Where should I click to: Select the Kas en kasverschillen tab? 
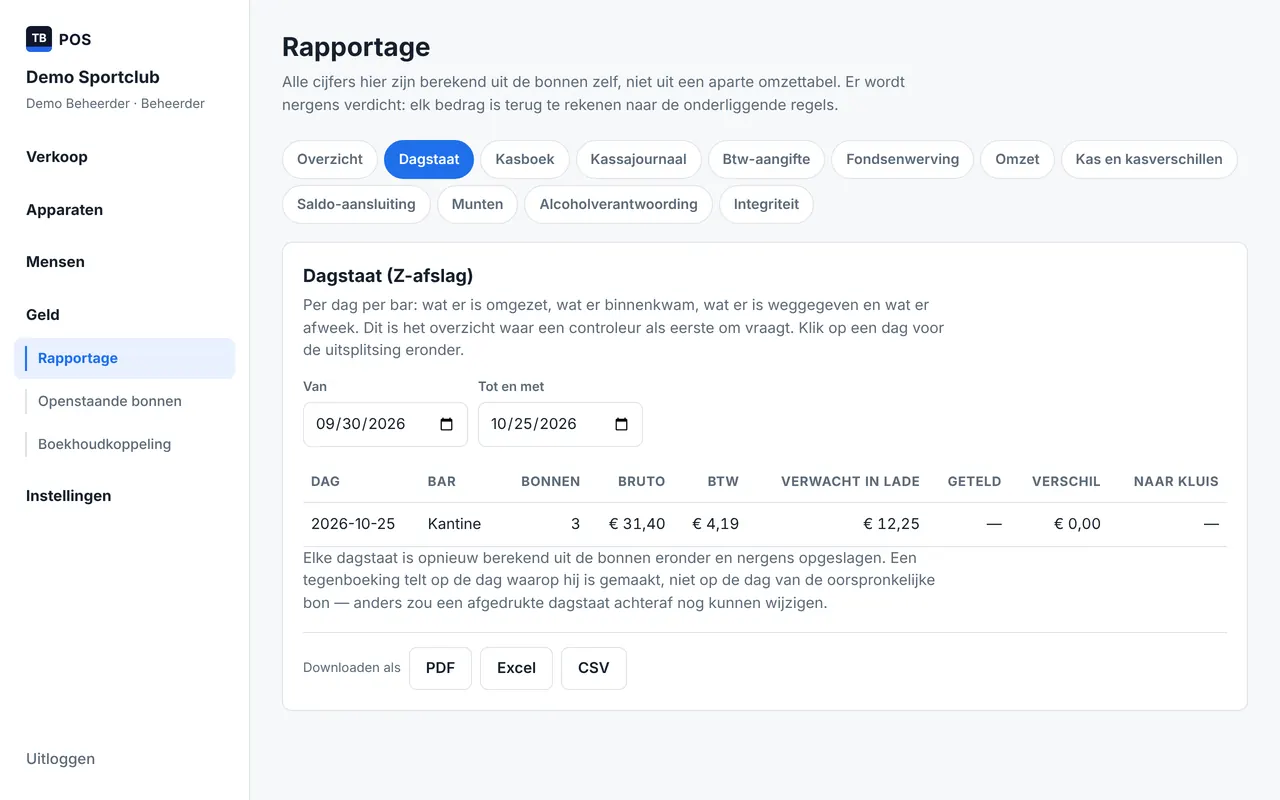[1149, 159]
